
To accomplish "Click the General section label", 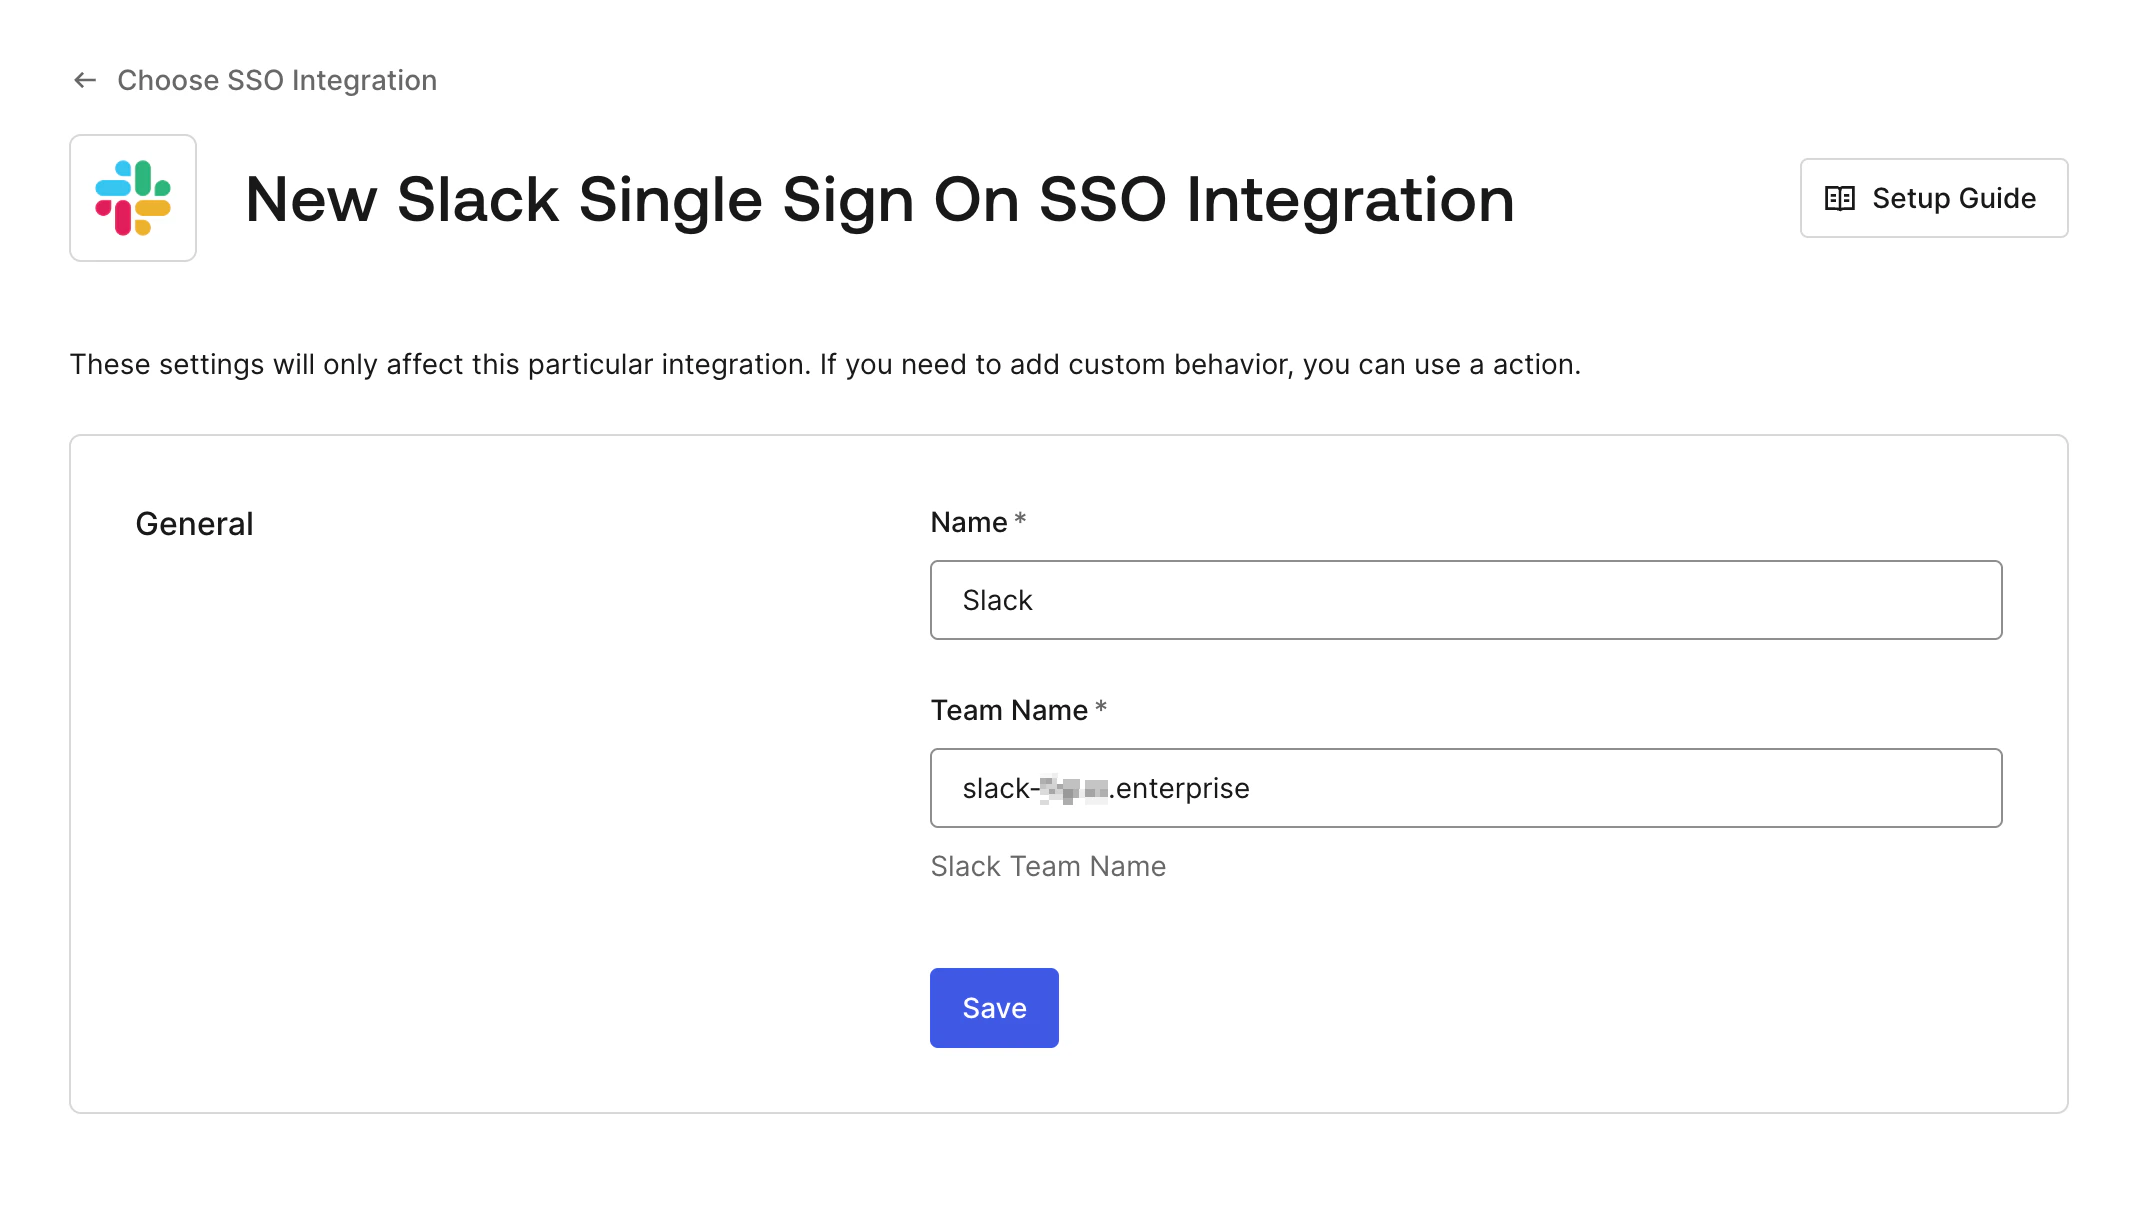I will point(194,522).
